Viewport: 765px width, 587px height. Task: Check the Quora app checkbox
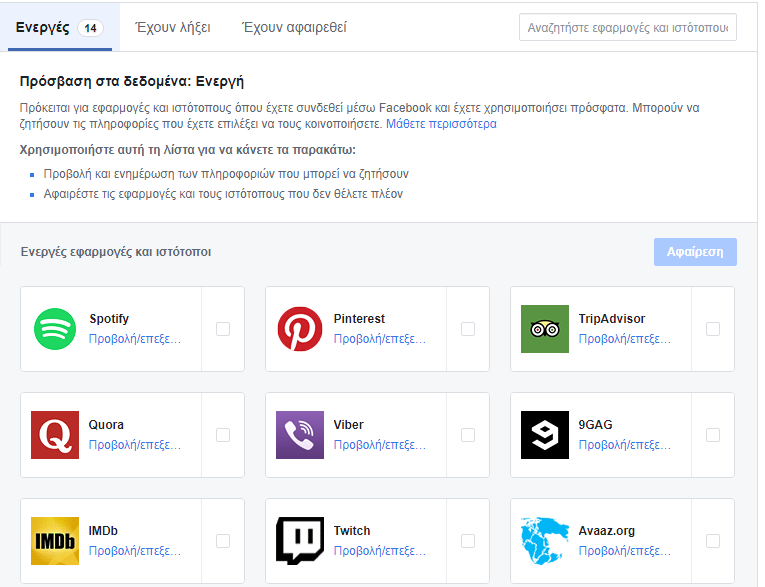tap(223, 435)
